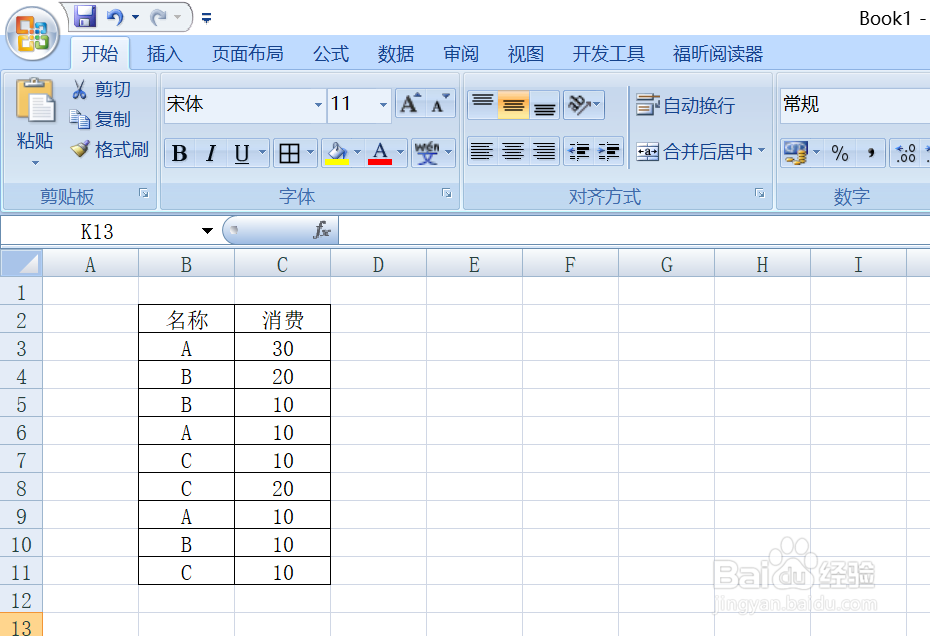
Task: Open the font size 11 dropdown
Action: click(x=383, y=105)
